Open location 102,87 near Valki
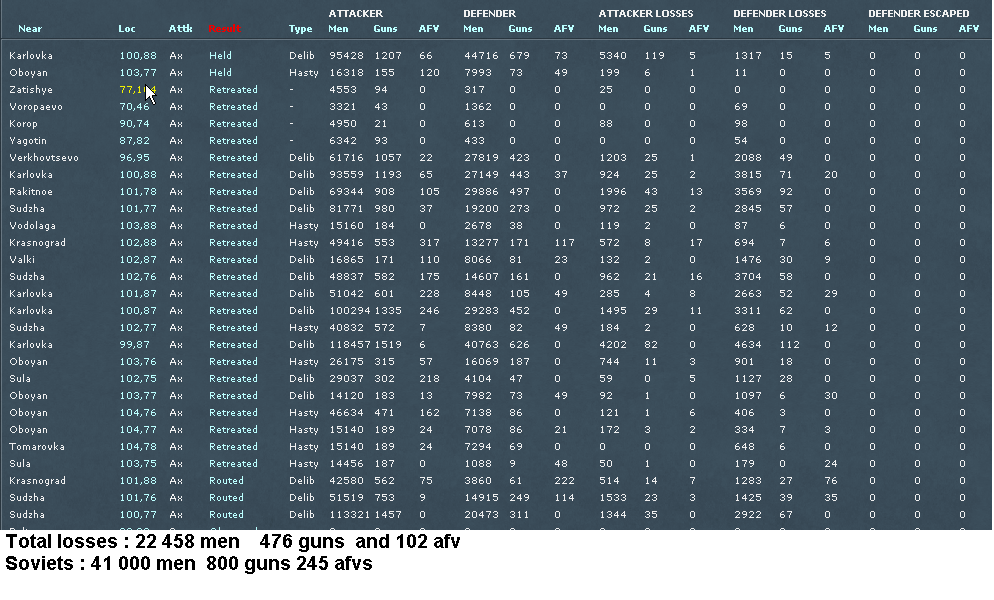 [138, 260]
